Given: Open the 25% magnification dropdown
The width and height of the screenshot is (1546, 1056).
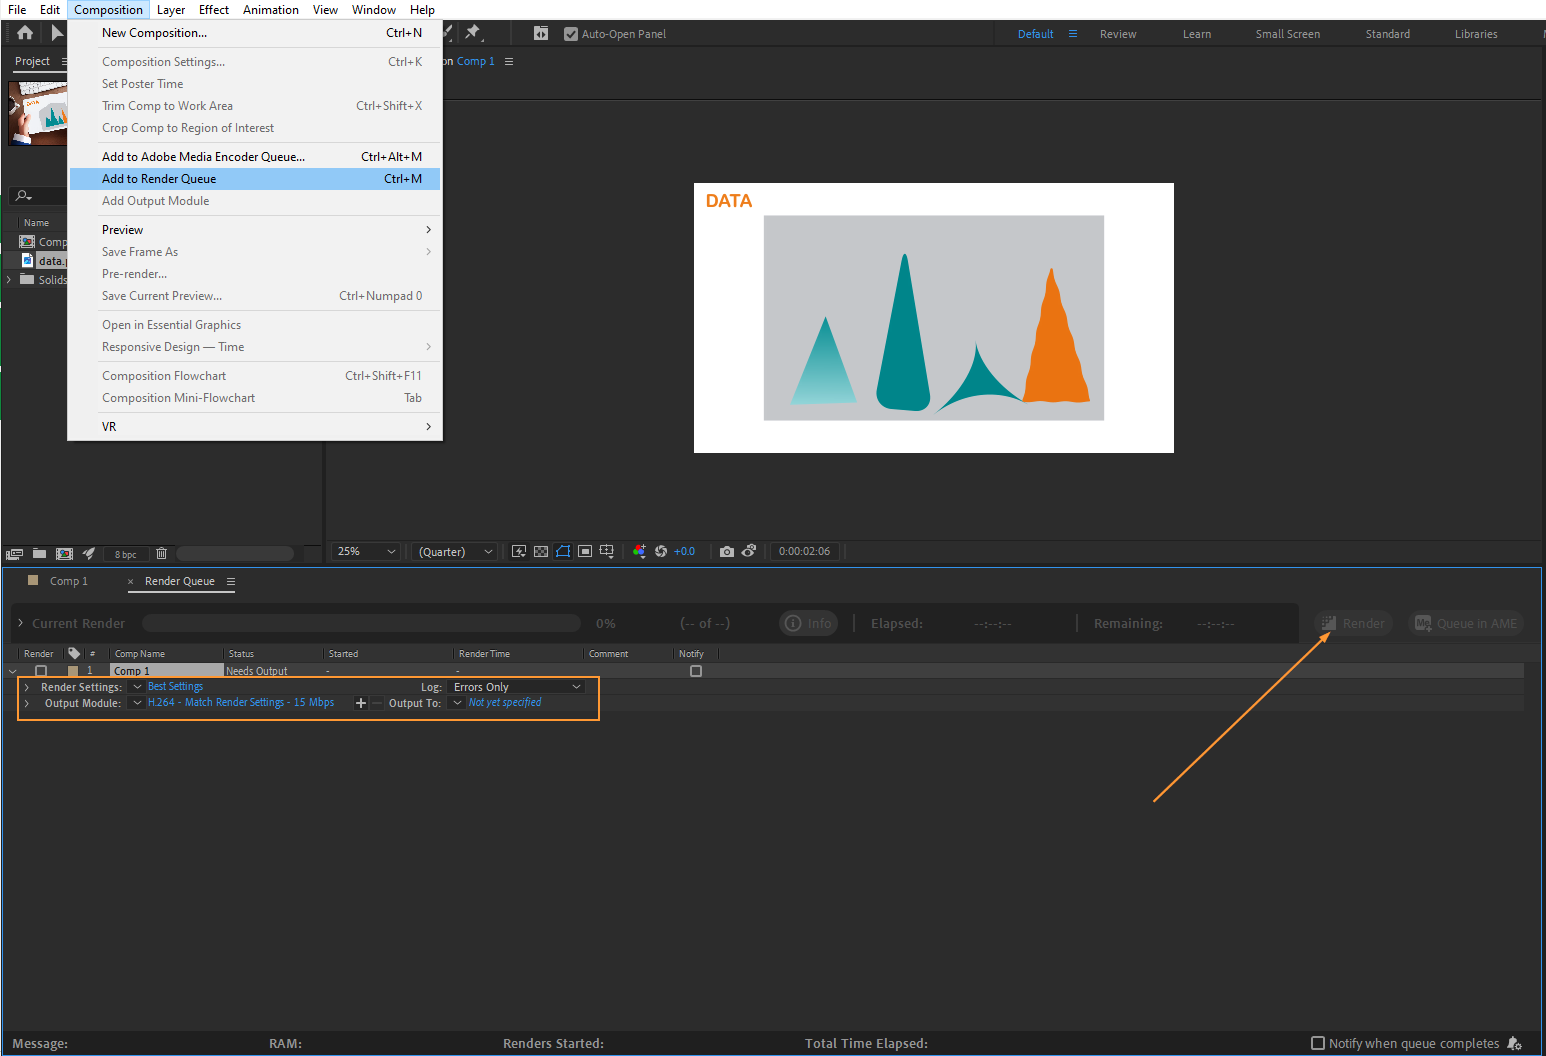Looking at the screenshot, I should tap(366, 551).
